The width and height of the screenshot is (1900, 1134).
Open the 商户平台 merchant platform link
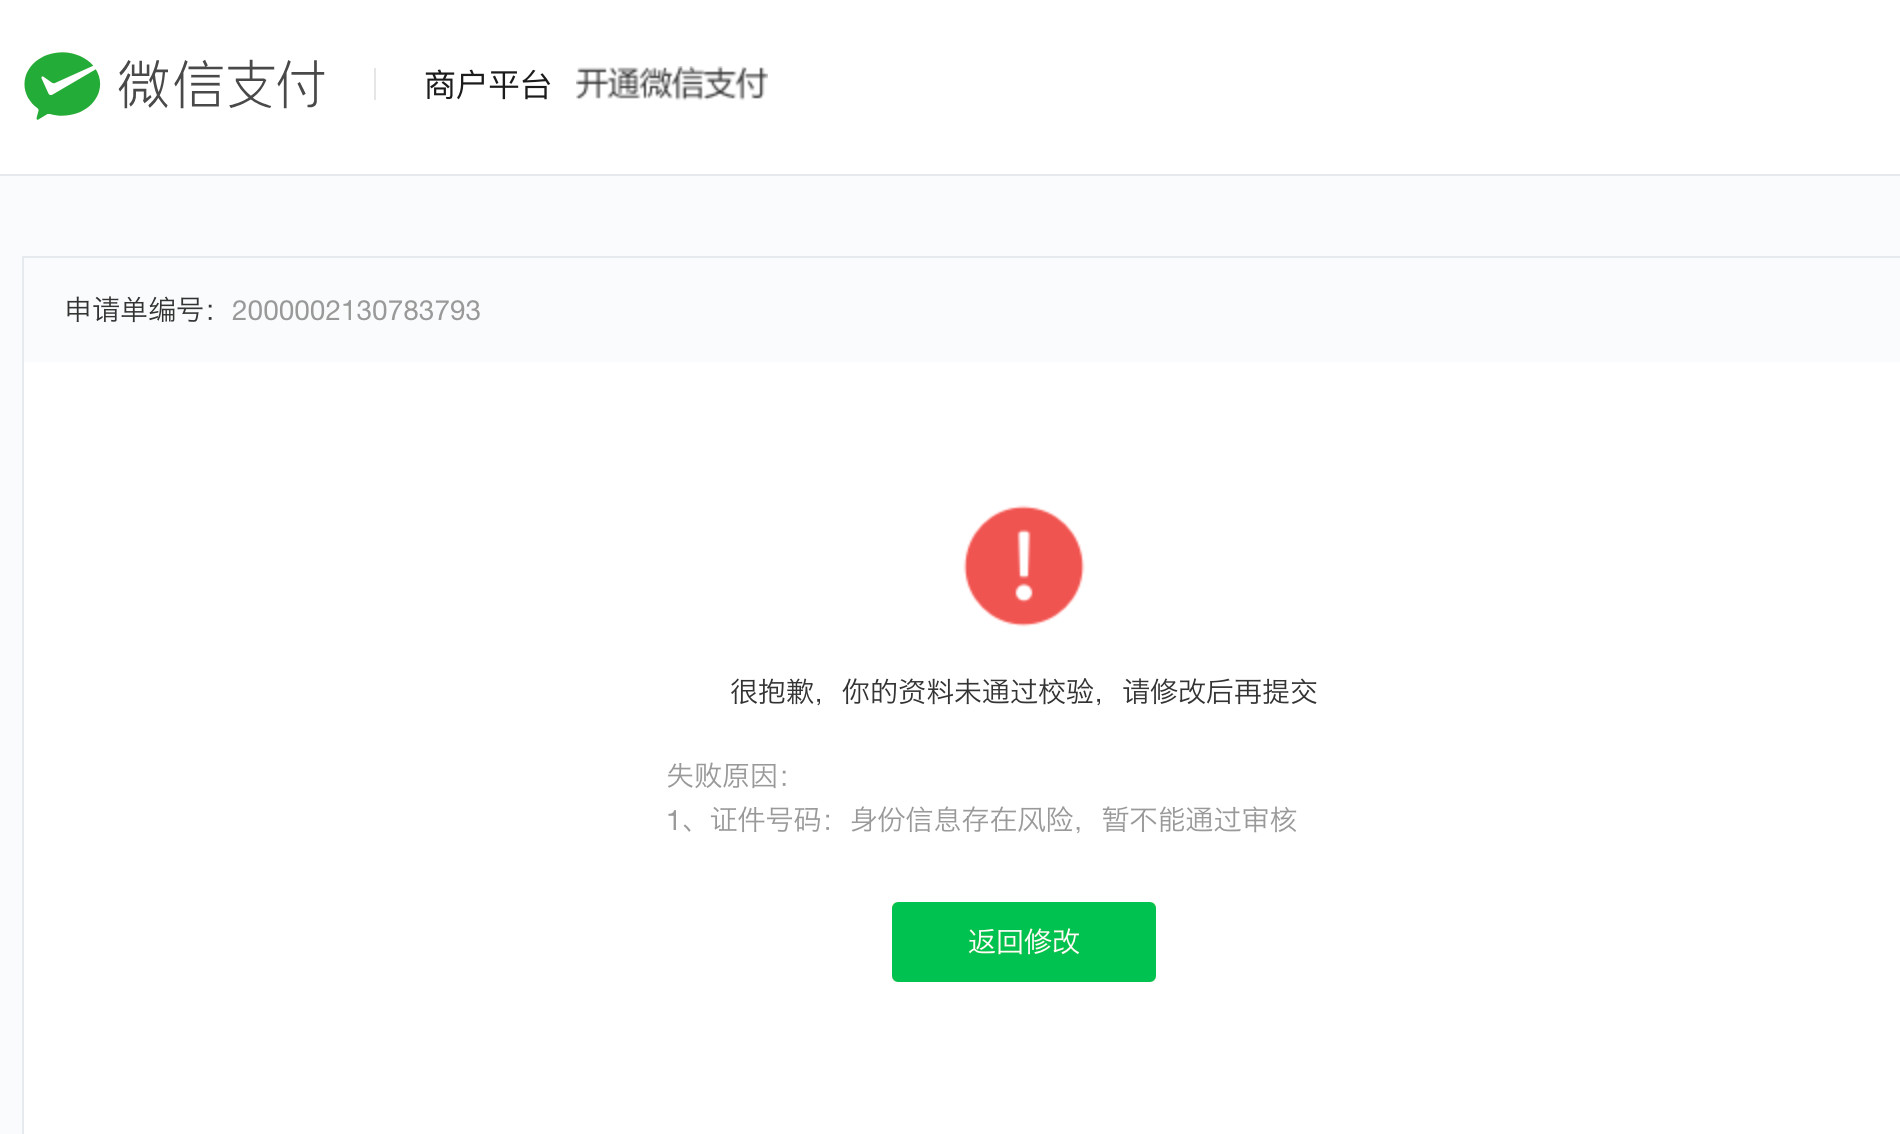[487, 85]
